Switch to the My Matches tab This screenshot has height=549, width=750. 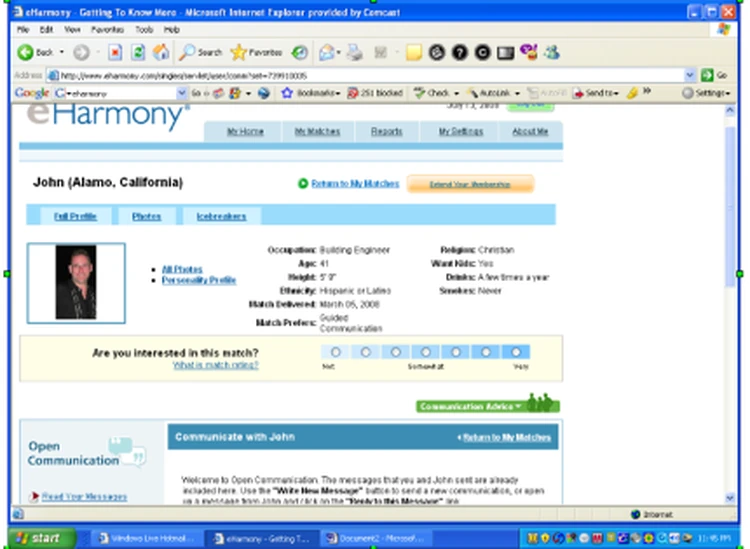coord(317,132)
